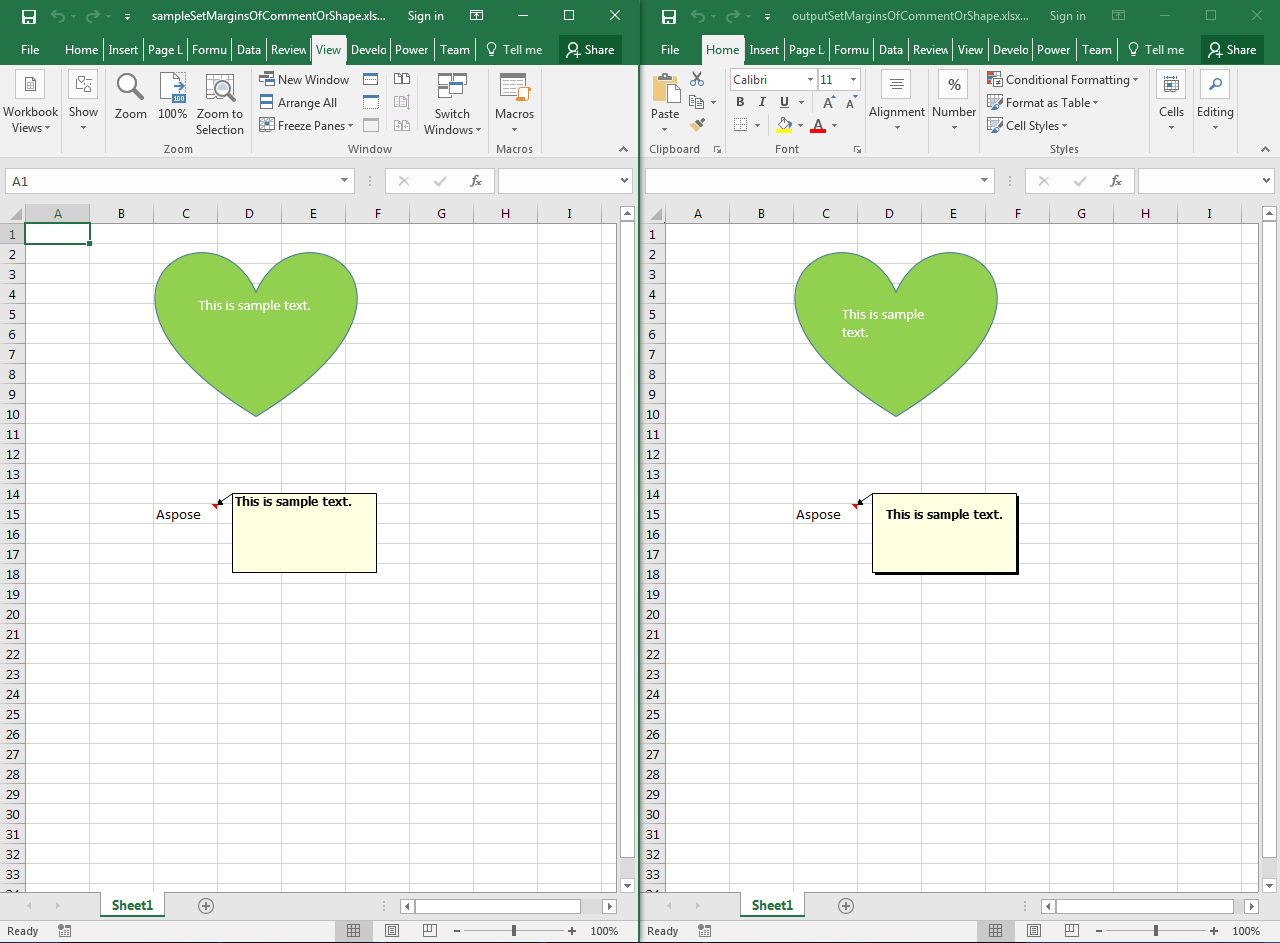Click the 100% zoom icon in ribbon
Viewport: 1280px width, 943px height.
coord(173,97)
